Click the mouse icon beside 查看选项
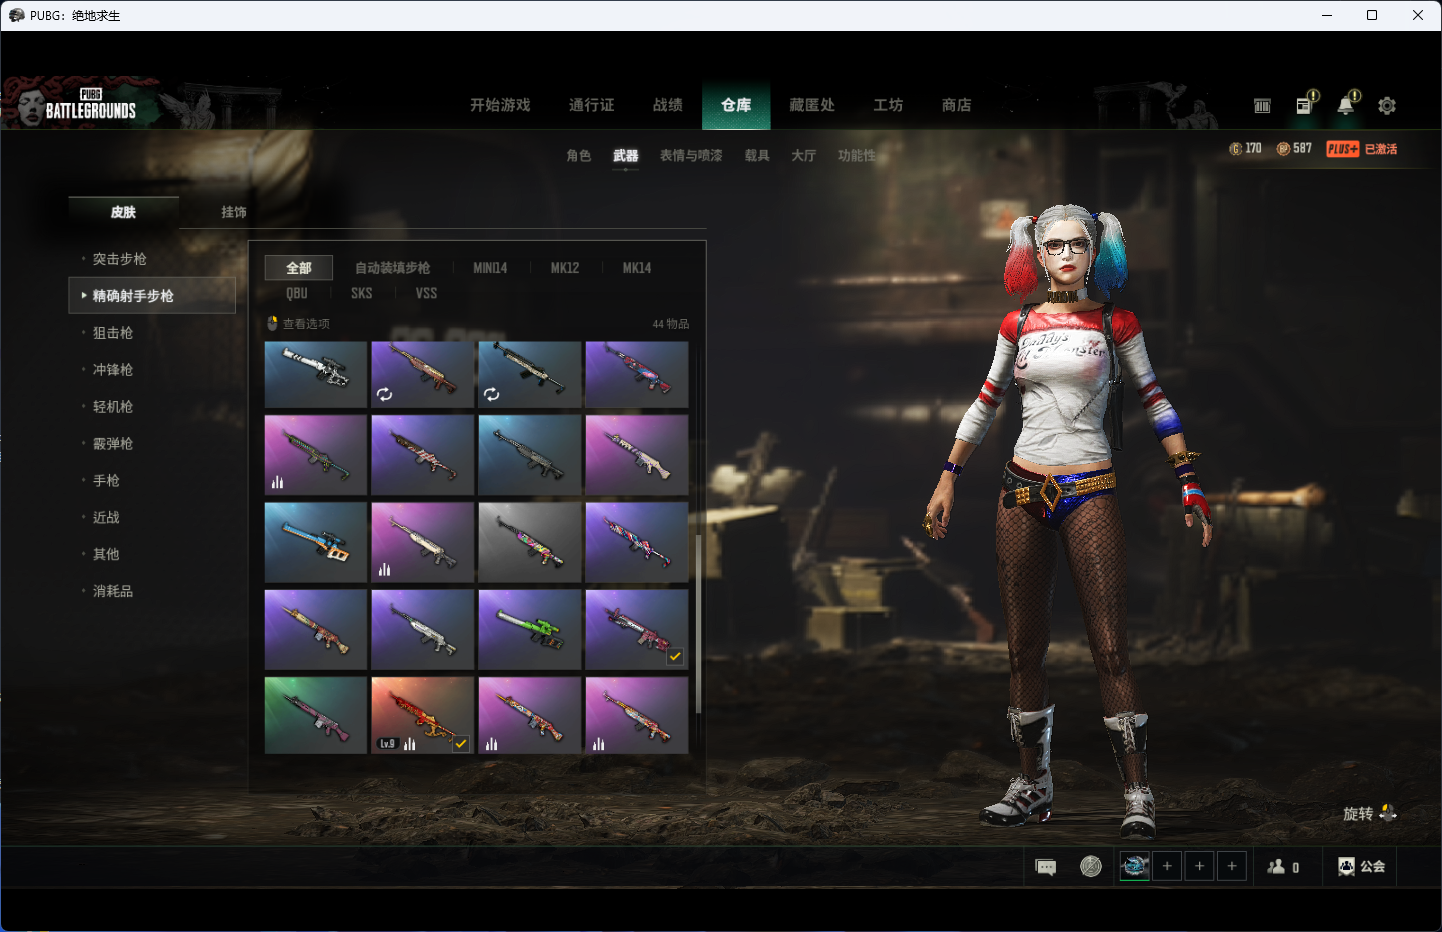 [x=272, y=323]
